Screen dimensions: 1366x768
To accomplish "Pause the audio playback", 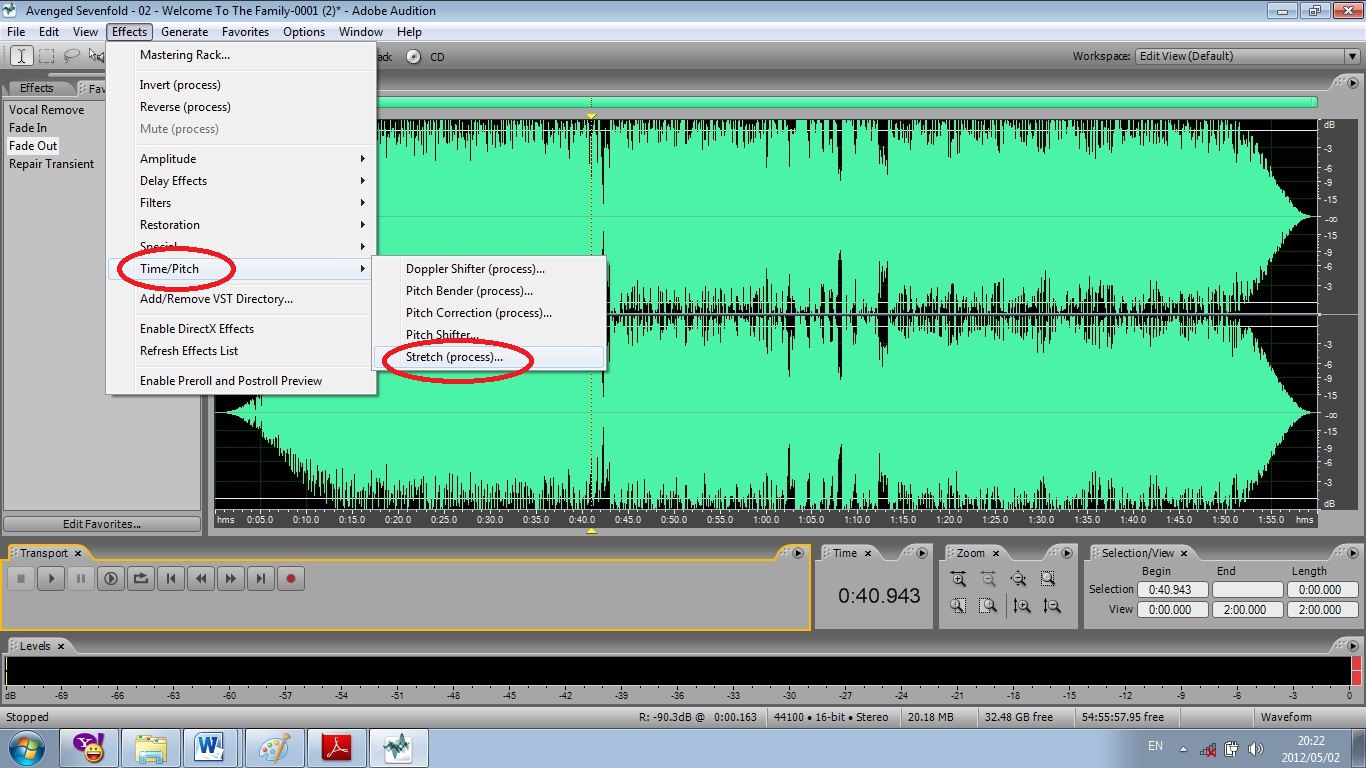I will 81,578.
